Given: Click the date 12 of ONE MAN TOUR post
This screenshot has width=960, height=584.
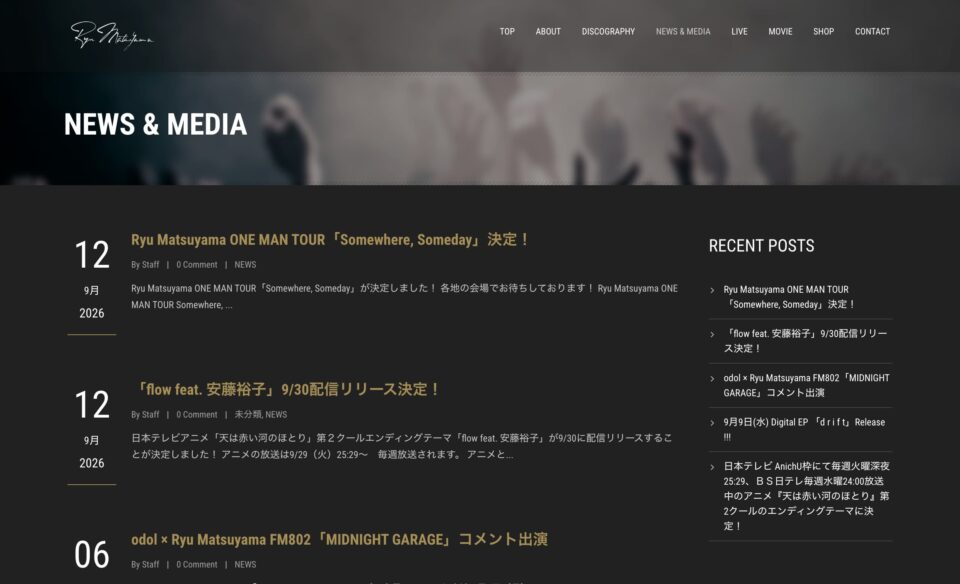Looking at the screenshot, I should point(92,255).
